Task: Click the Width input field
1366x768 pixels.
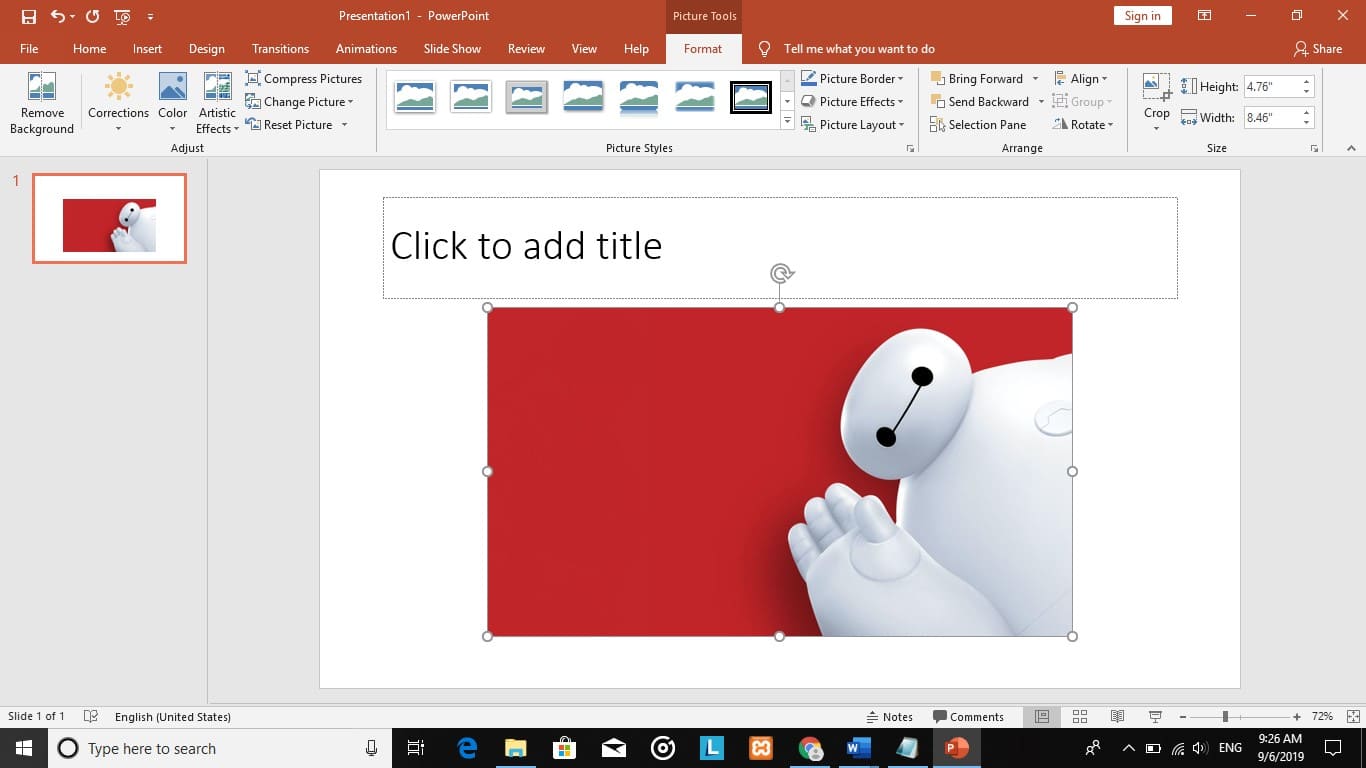Action: [1272, 118]
